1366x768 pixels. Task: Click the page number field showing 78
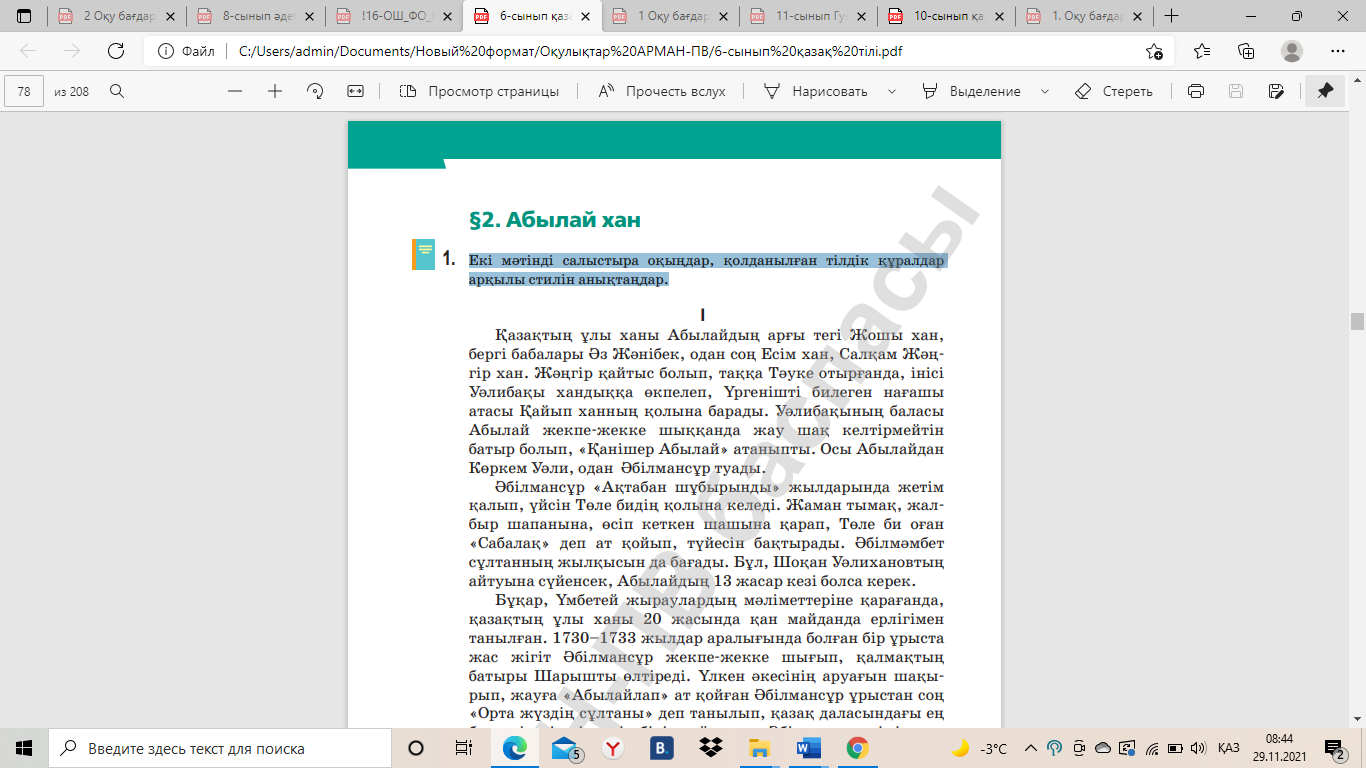24,91
